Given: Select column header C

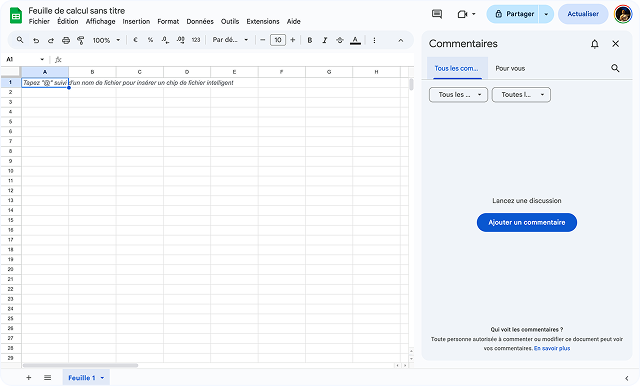Looking at the screenshot, I should click(x=140, y=72).
